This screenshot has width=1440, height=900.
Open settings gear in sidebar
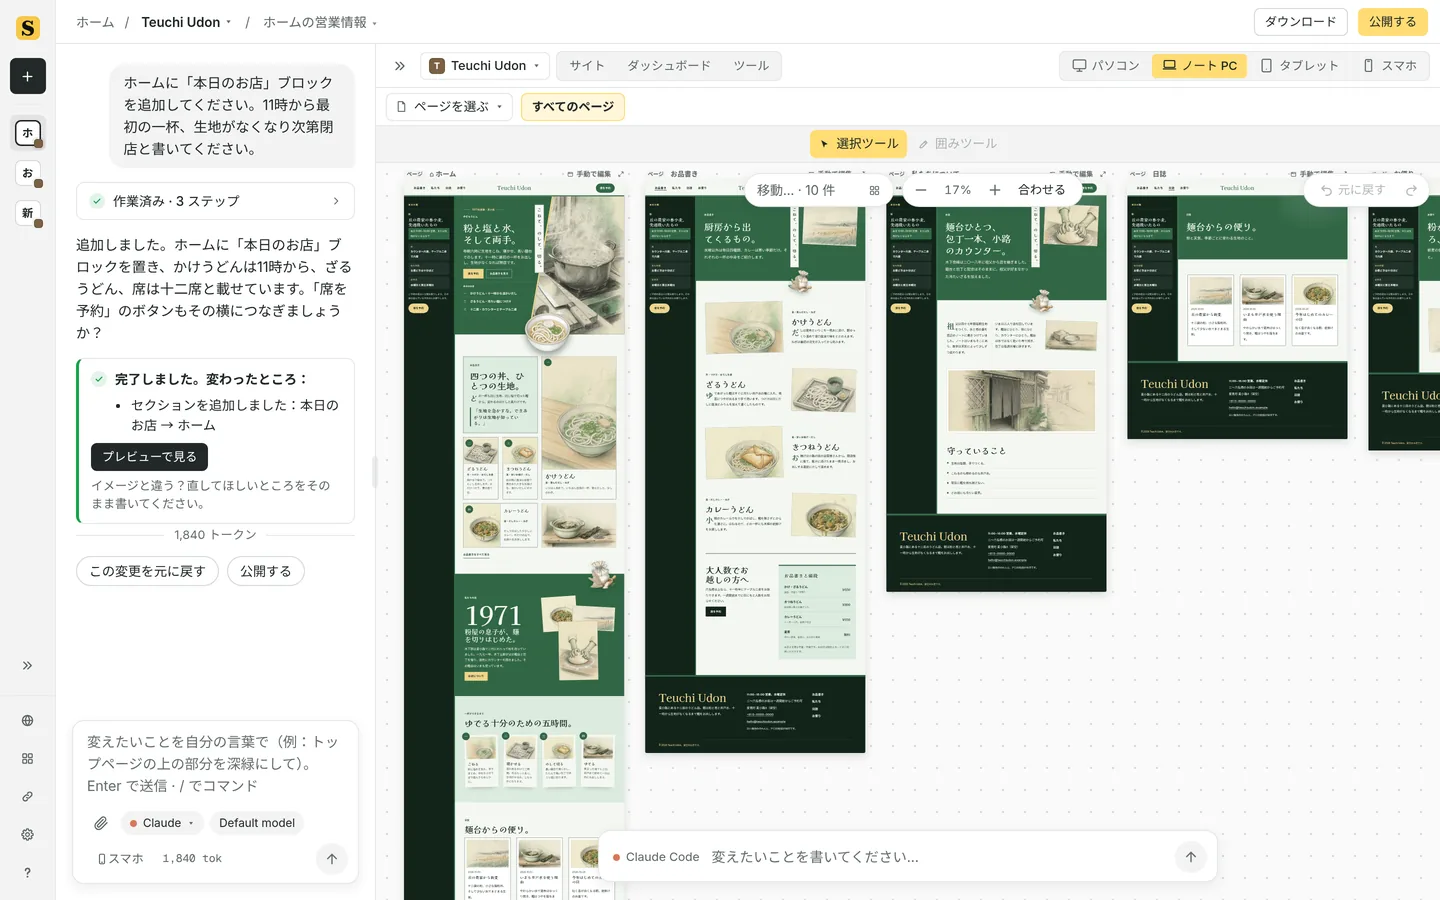[28, 834]
